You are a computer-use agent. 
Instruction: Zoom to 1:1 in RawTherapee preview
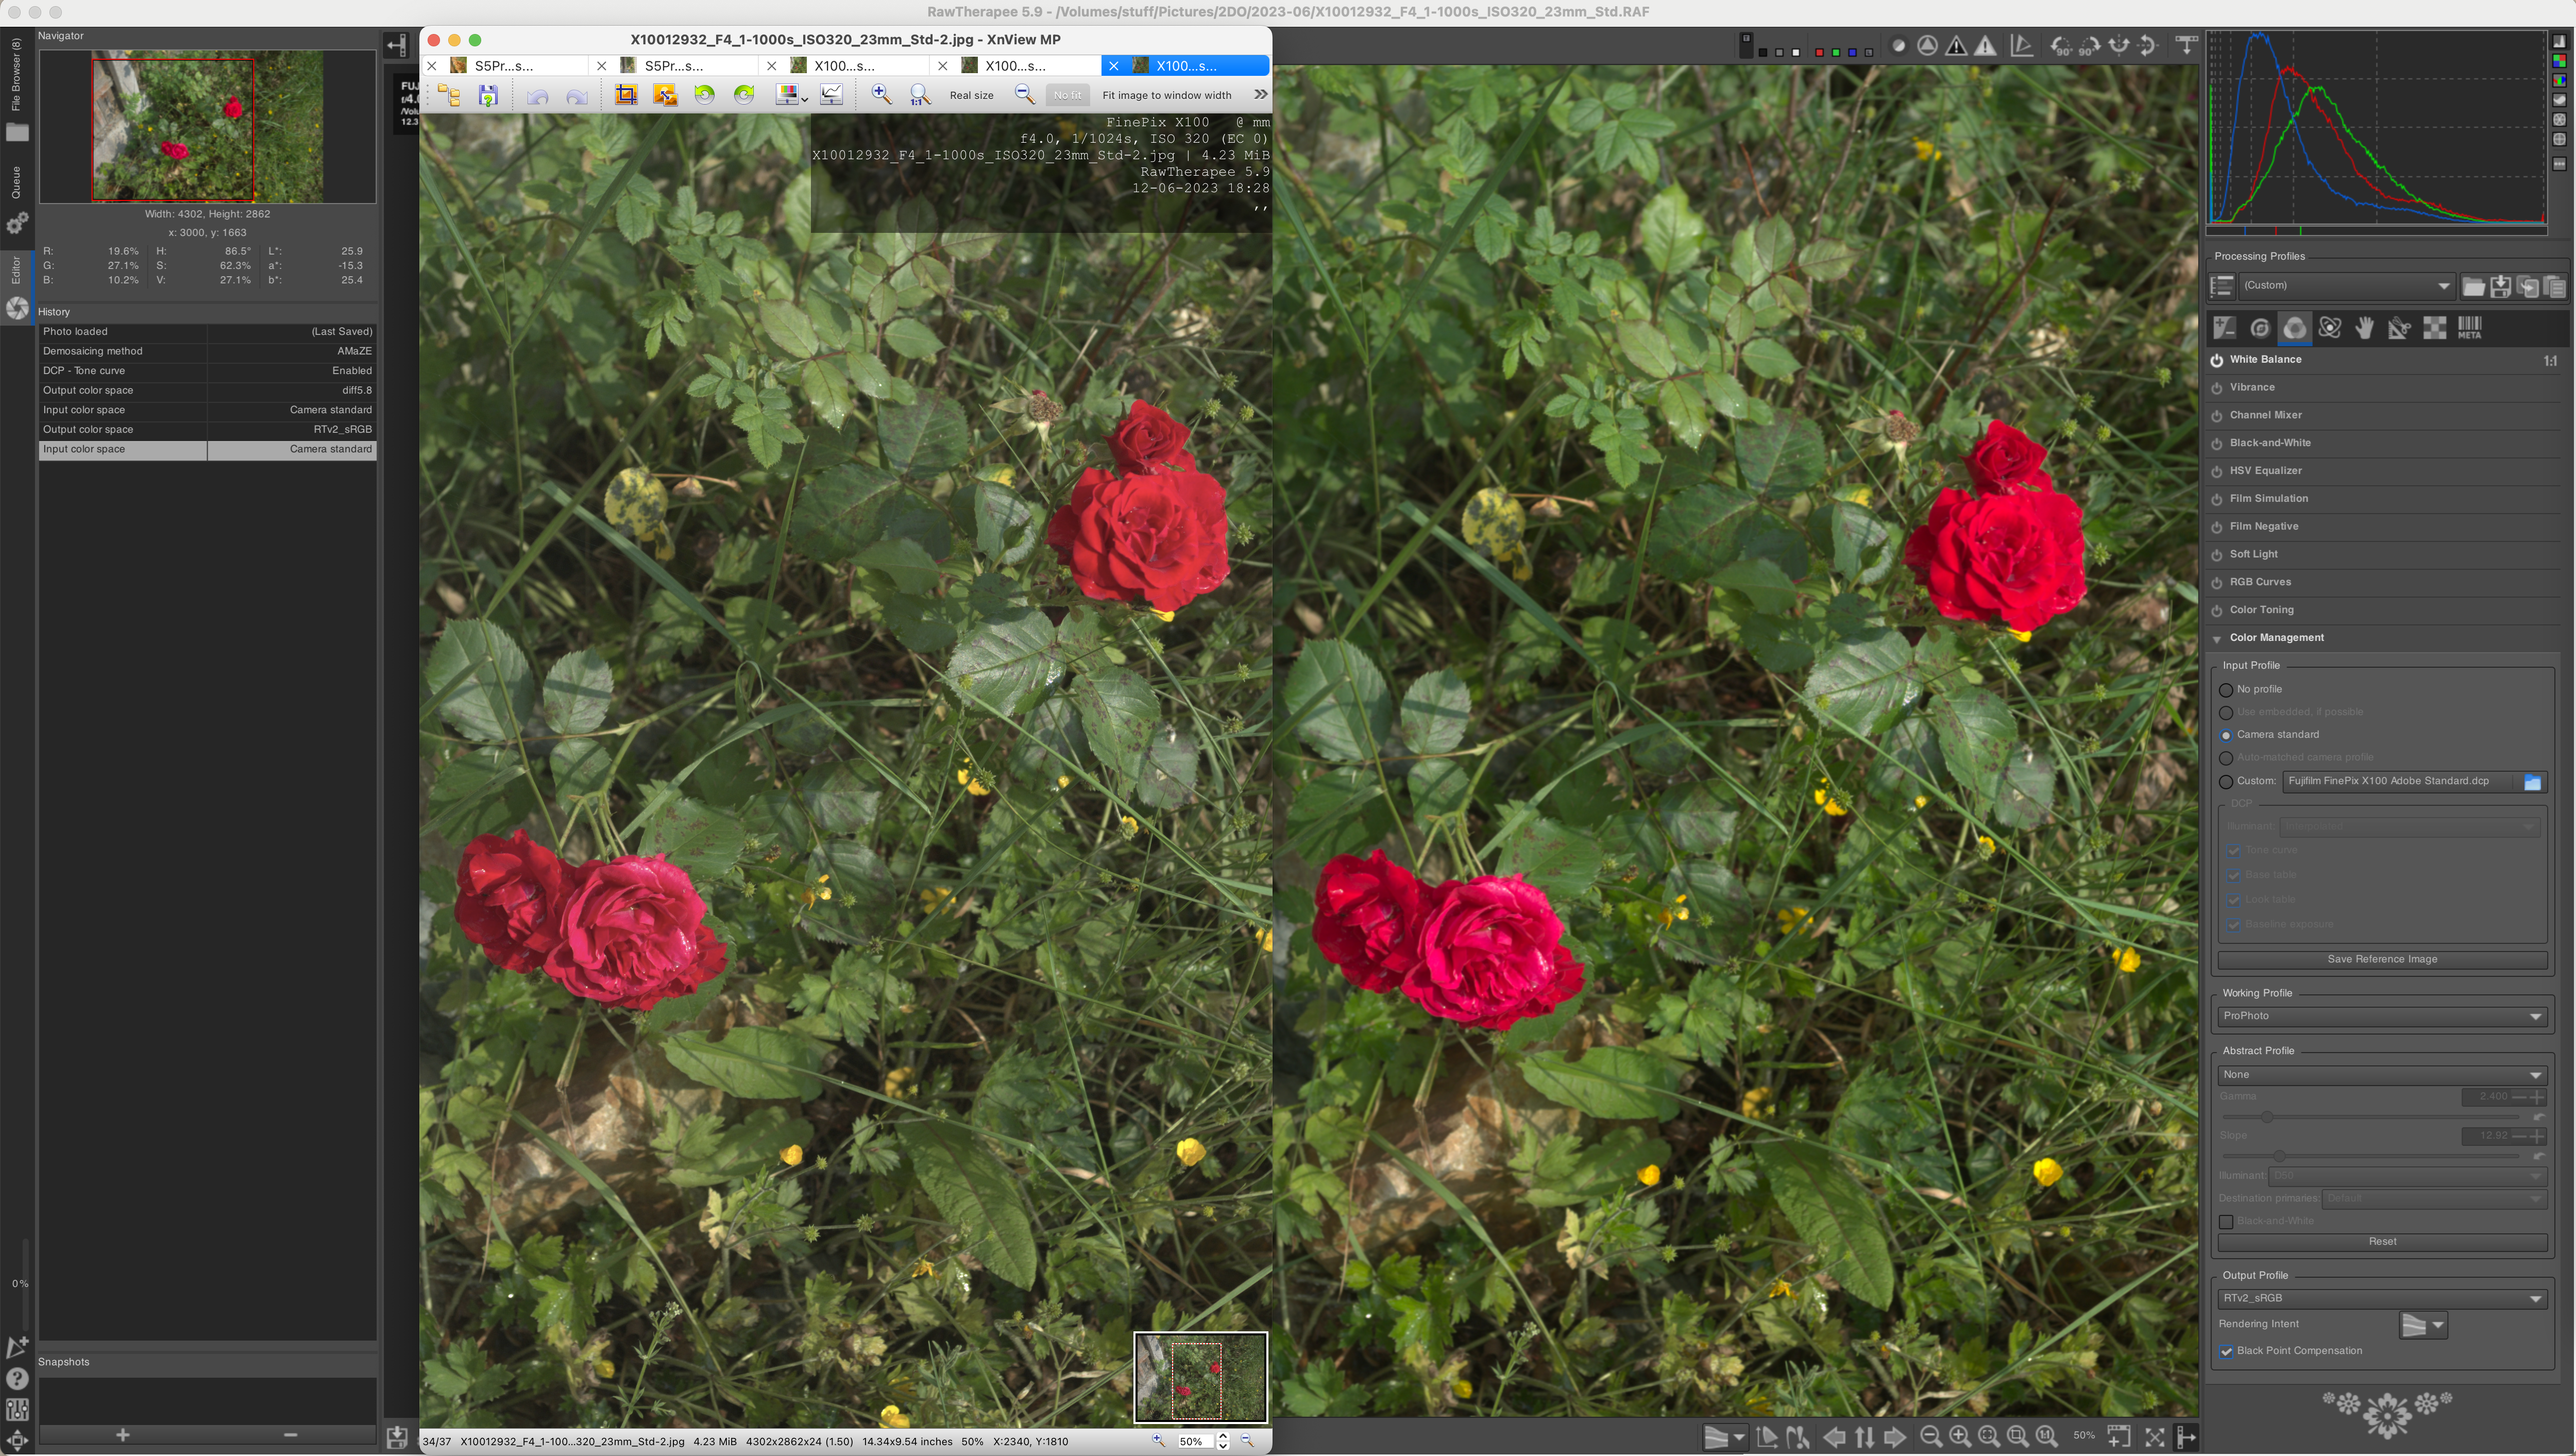pyautogui.click(x=2046, y=1437)
